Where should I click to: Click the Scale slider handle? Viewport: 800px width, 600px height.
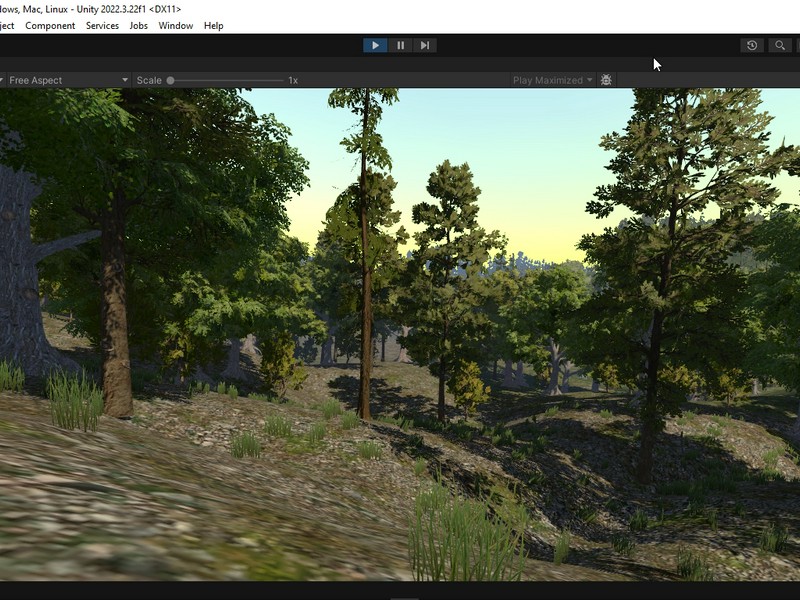[x=171, y=80]
